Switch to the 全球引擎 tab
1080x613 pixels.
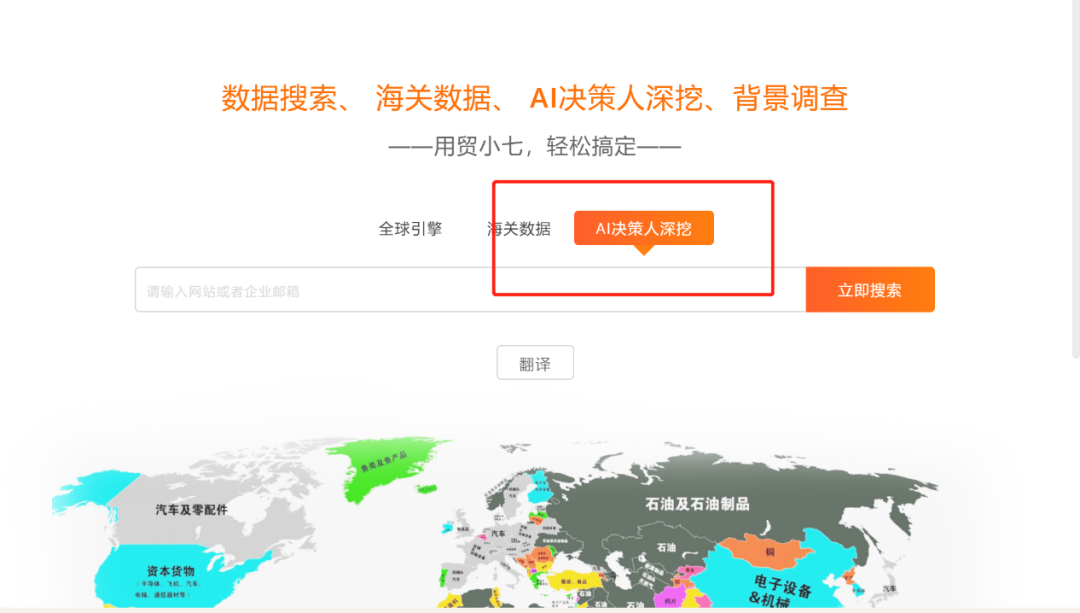410,229
